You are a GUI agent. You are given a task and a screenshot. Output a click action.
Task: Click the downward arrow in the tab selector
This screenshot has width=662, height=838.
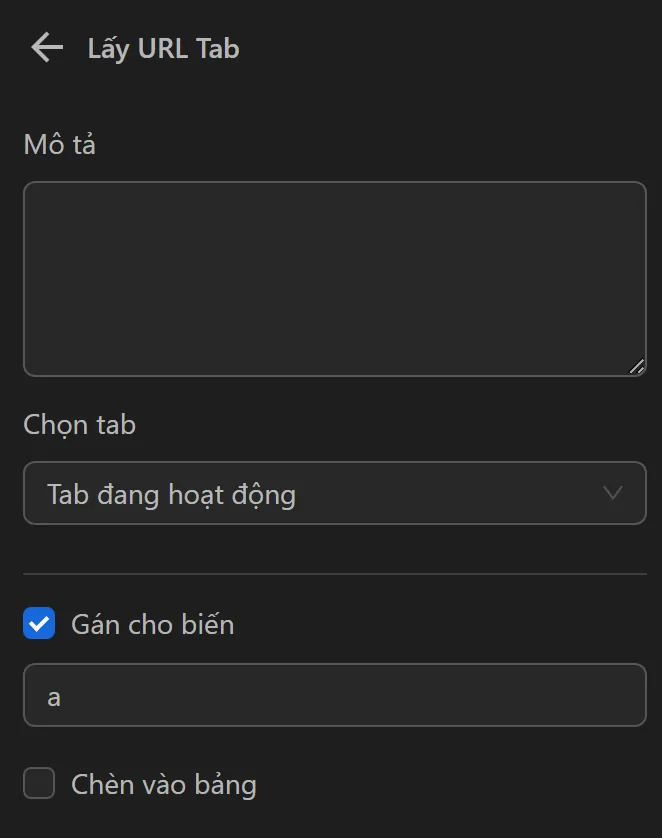tap(613, 493)
